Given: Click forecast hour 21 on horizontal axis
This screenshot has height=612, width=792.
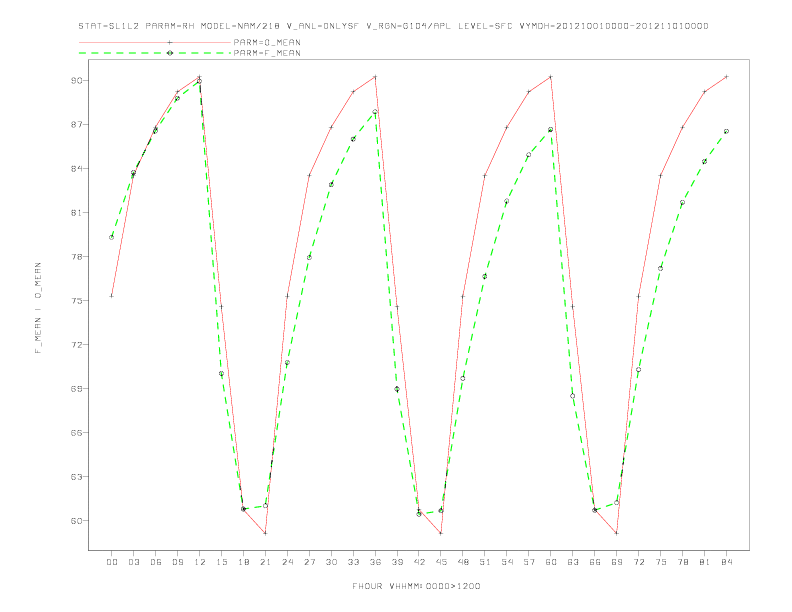Looking at the screenshot, I should coord(265,562).
